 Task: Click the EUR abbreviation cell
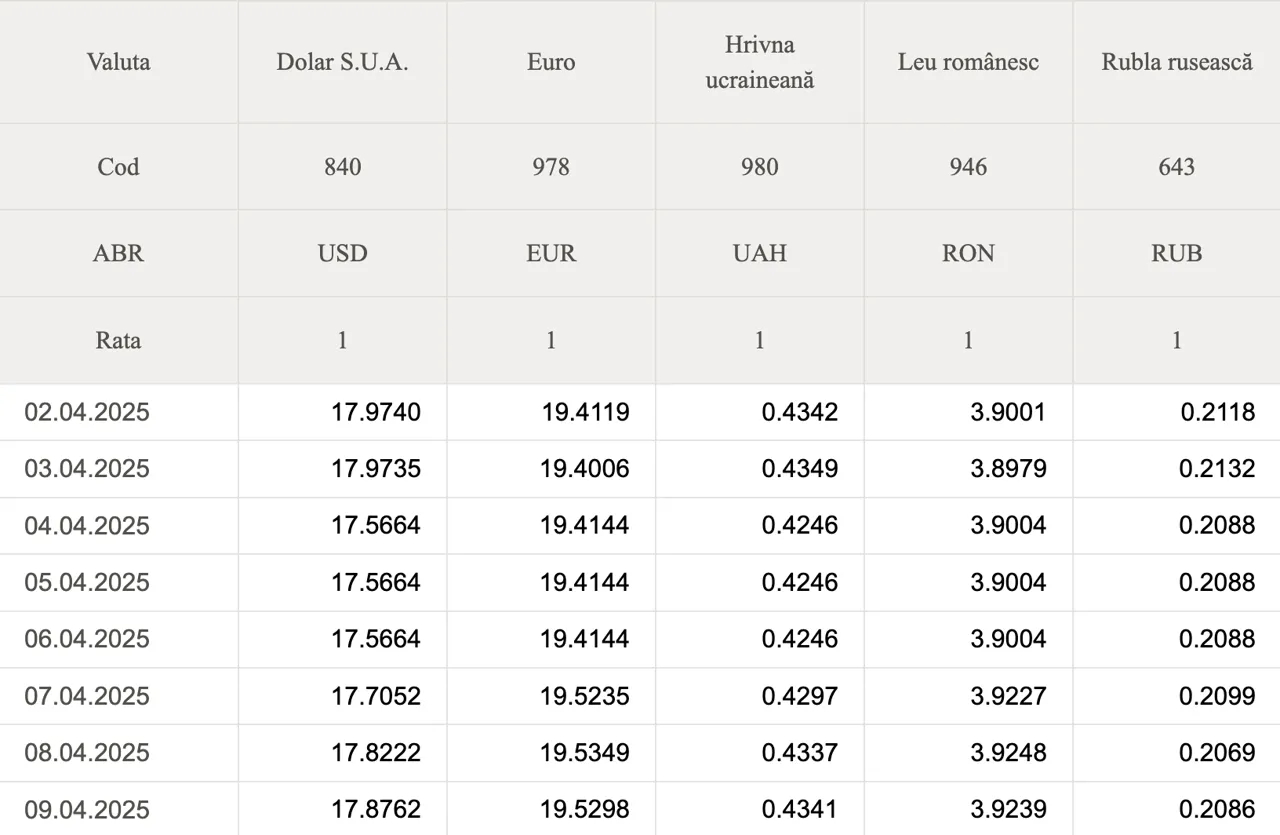pos(551,253)
